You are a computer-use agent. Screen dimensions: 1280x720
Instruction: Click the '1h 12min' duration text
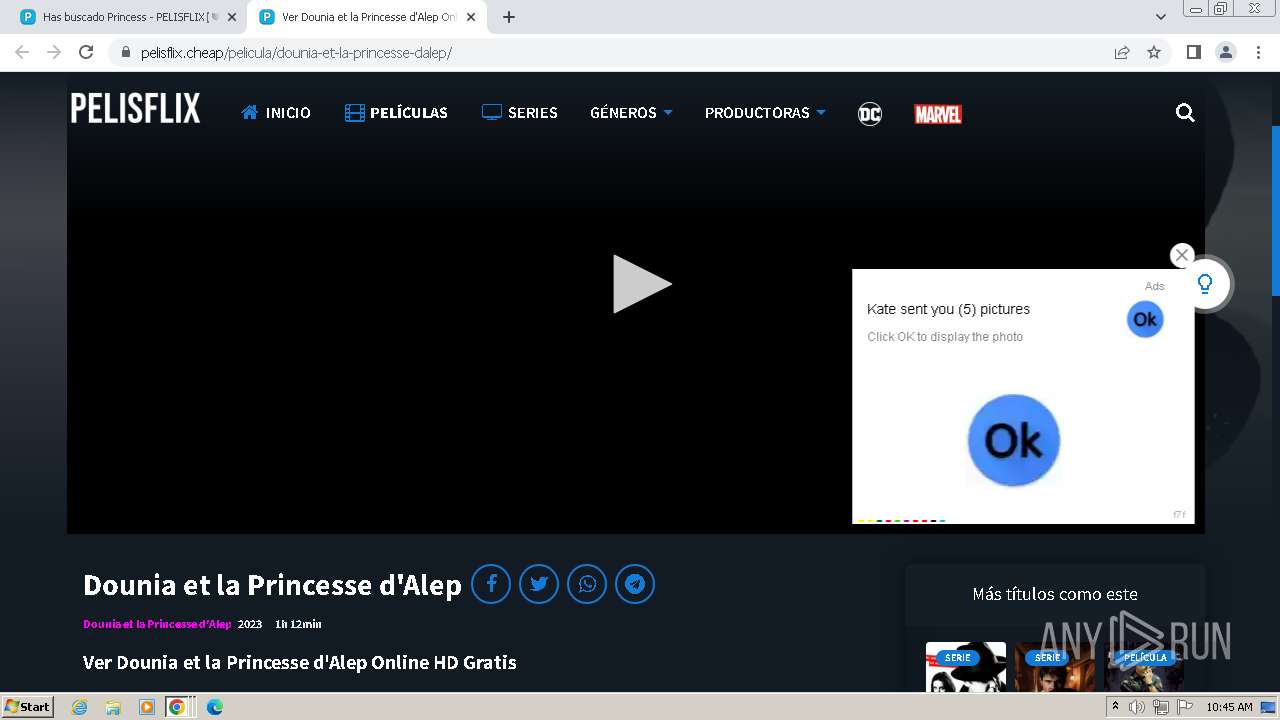click(298, 624)
